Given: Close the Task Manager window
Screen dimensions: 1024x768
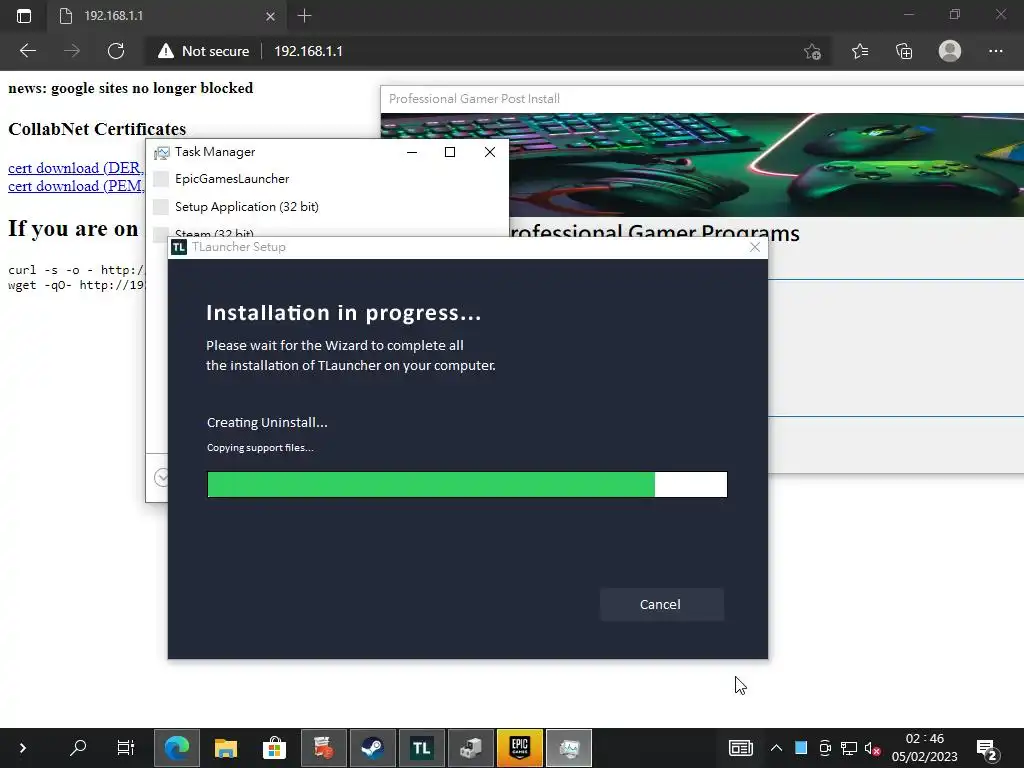Looking at the screenshot, I should pyautogui.click(x=490, y=152).
